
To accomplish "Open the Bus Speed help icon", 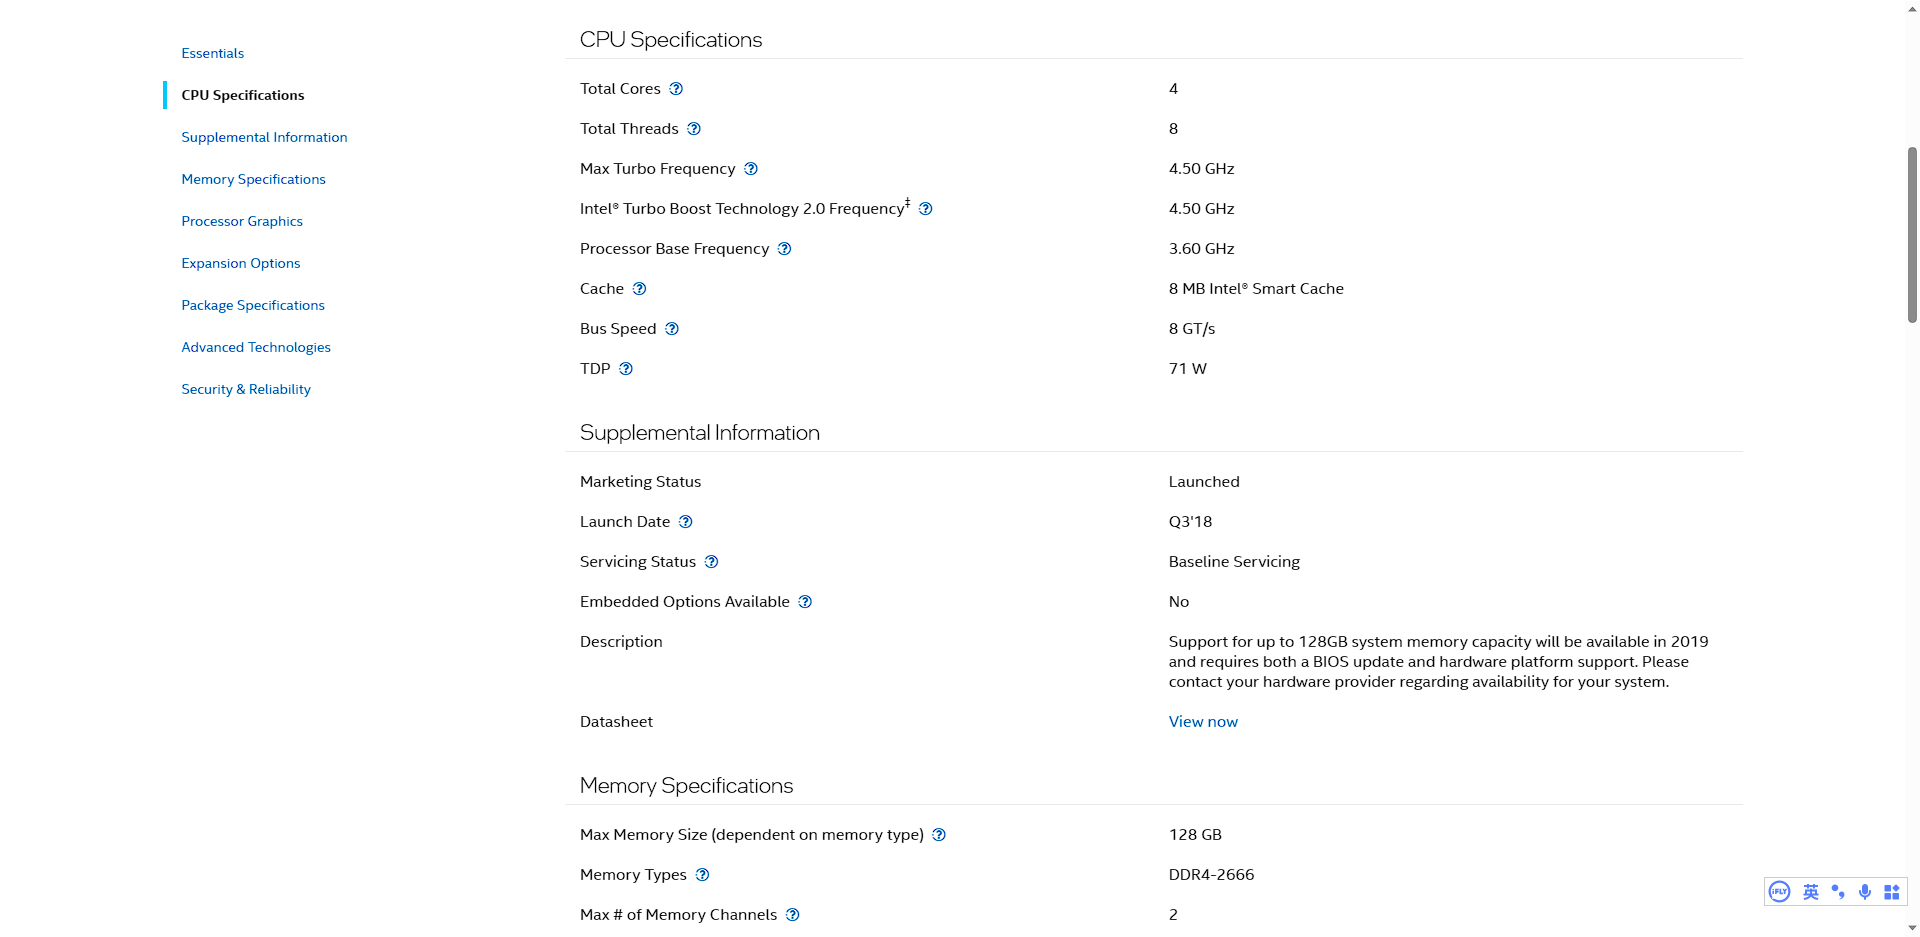I will [x=672, y=329].
